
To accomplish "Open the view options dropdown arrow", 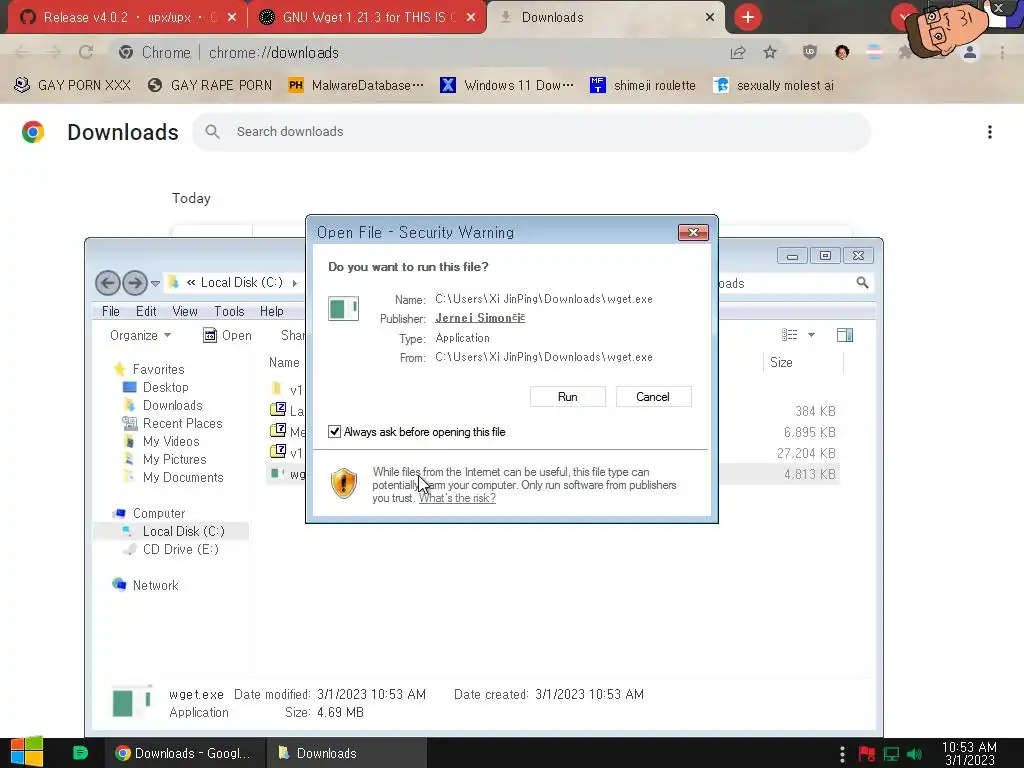I will pyautogui.click(x=811, y=335).
